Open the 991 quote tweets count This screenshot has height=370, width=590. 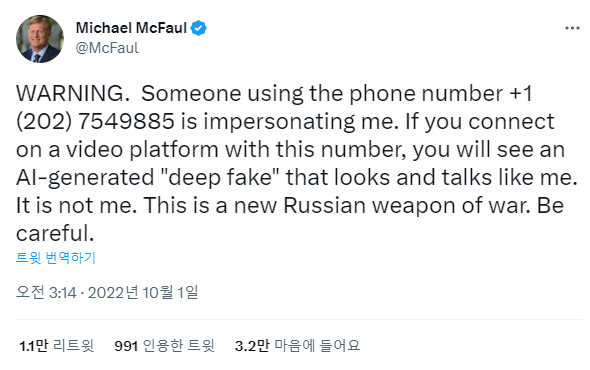pos(126,346)
